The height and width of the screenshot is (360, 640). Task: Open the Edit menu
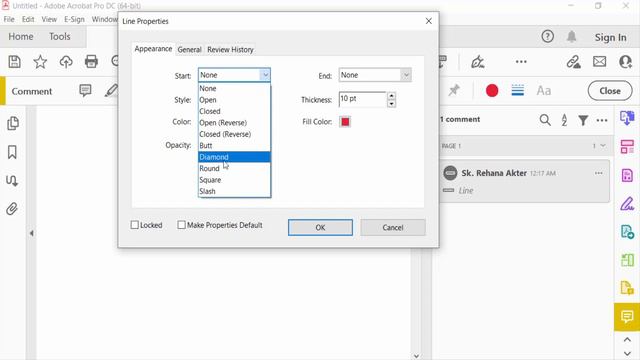(28, 19)
